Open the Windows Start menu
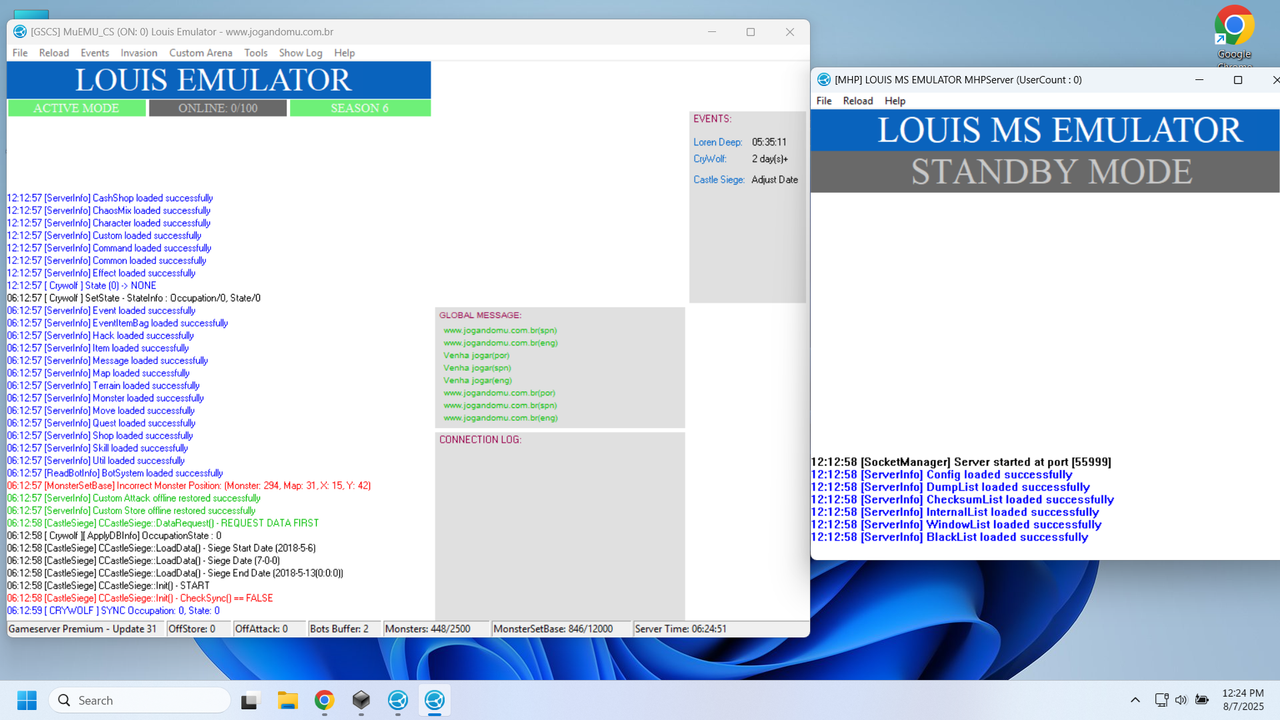This screenshot has height=720, width=1280. [x=27, y=700]
